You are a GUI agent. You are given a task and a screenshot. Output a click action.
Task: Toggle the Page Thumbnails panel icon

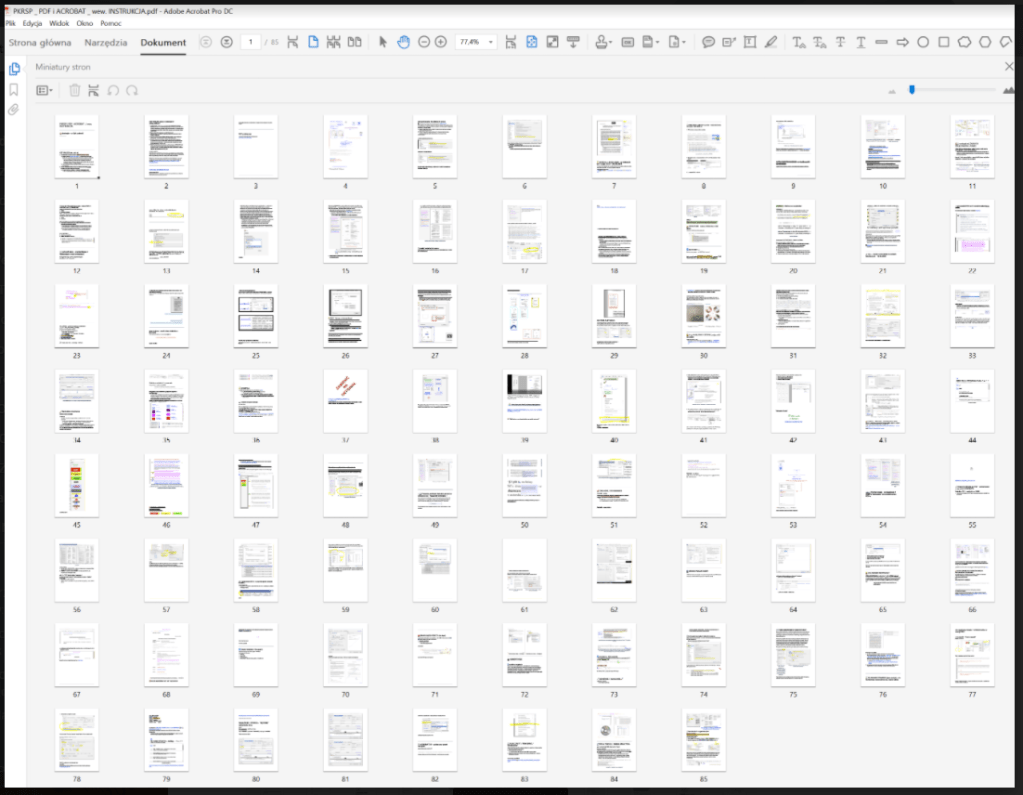(14, 69)
